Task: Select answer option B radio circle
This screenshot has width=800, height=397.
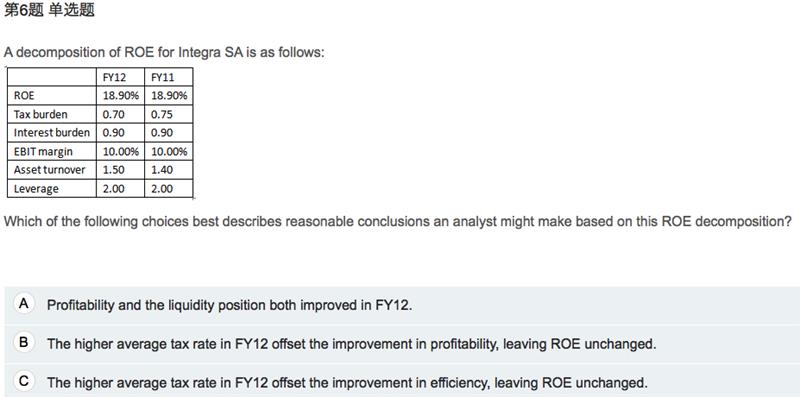Action: coord(23,342)
